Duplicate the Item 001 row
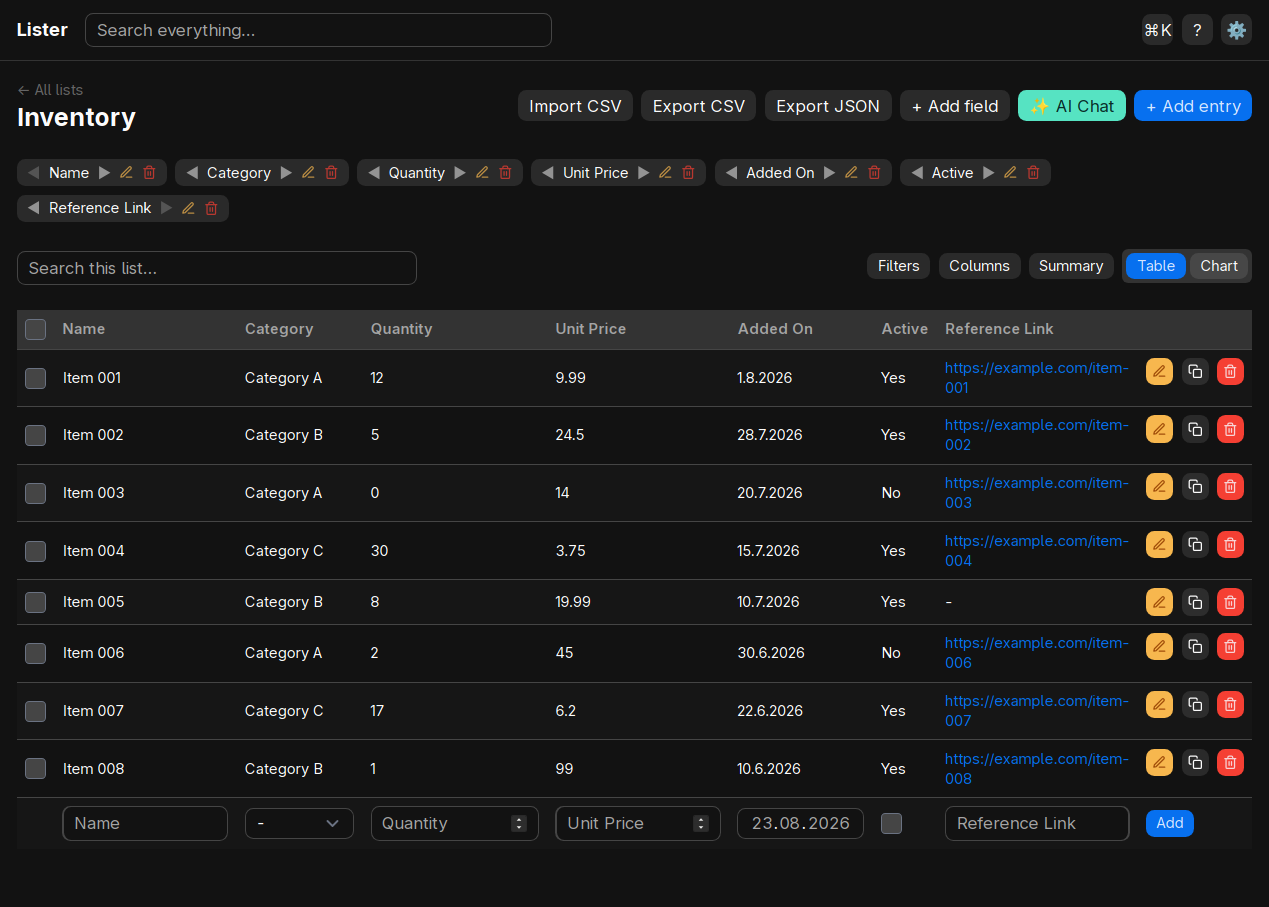Image resolution: width=1269 pixels, height=907 pixels. (1195, 371)
